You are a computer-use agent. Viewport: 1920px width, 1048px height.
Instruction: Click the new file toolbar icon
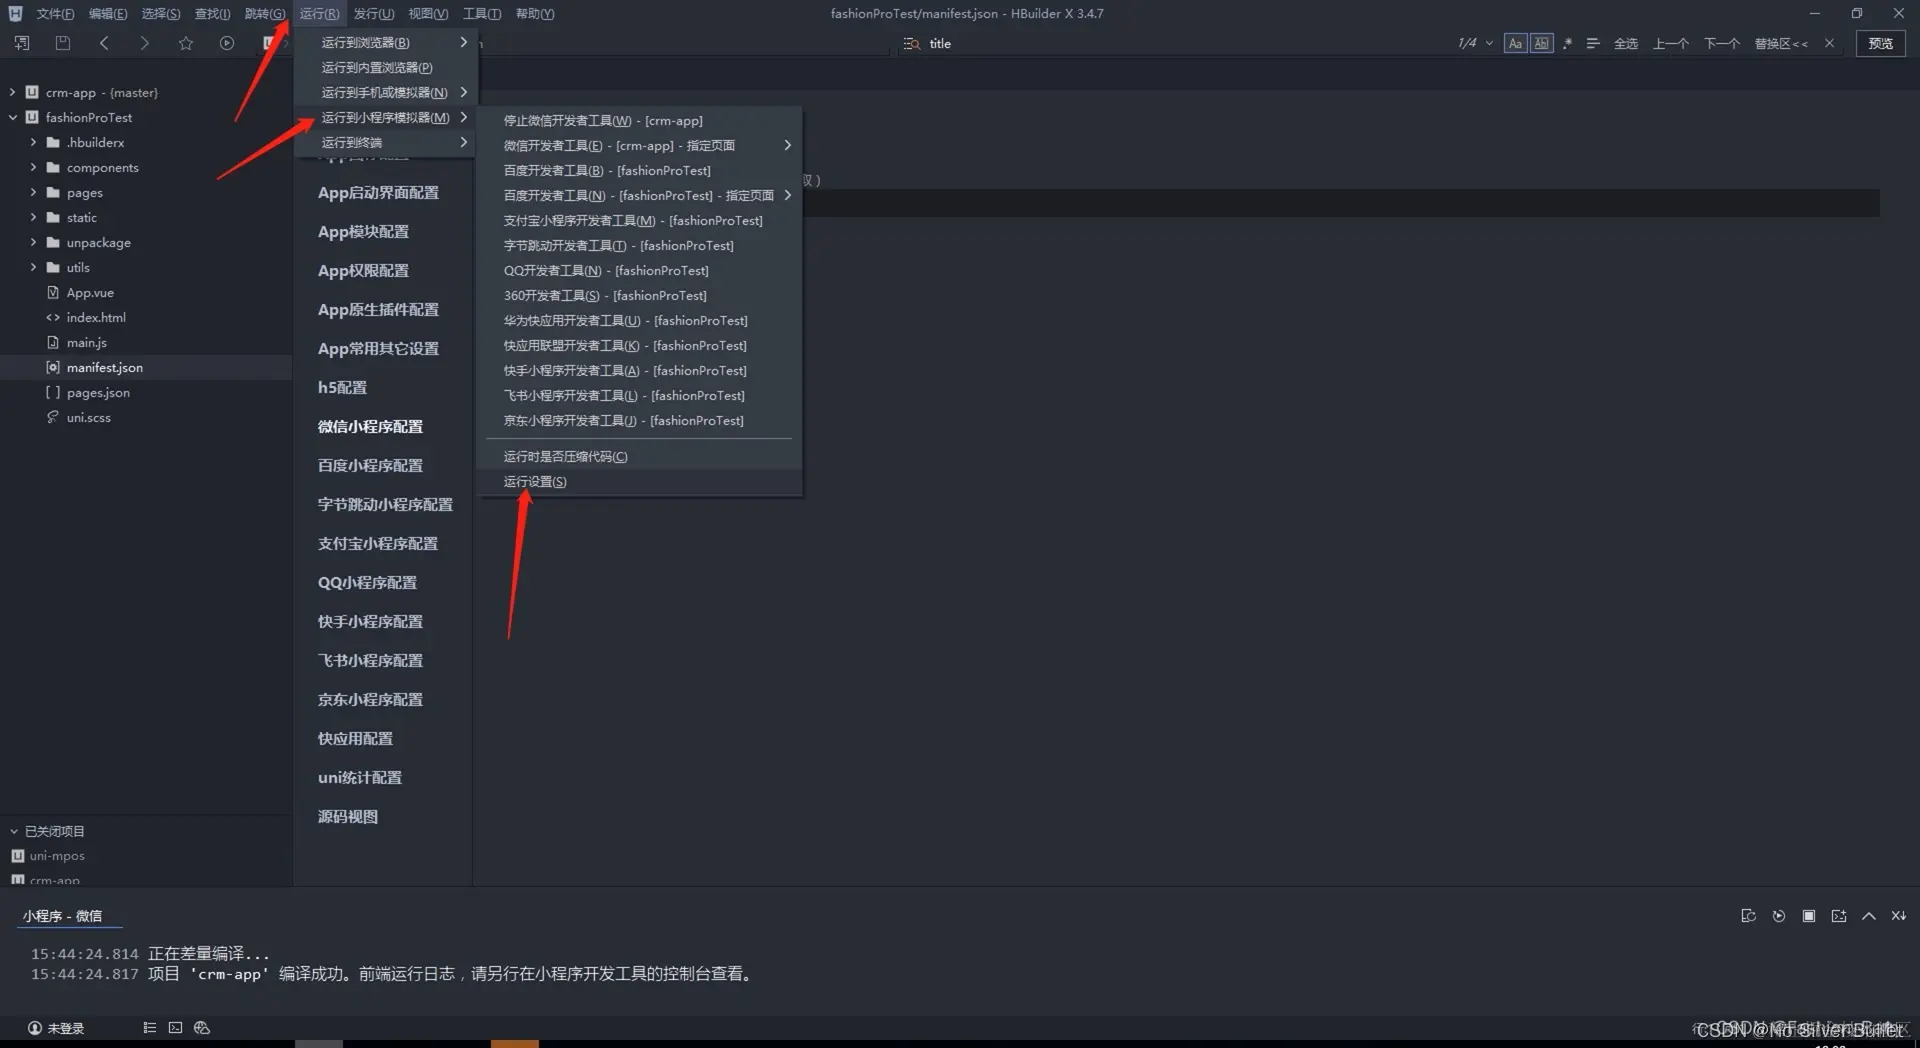click(x=21, y=43)
